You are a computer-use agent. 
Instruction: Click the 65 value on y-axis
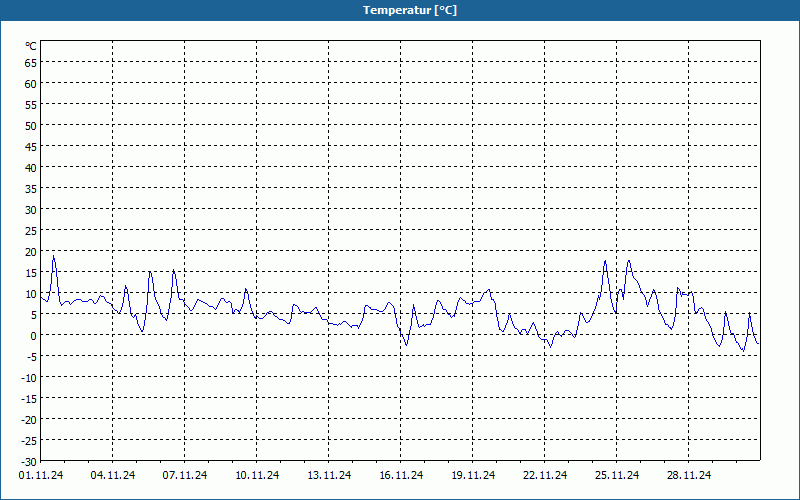[31, 63]
